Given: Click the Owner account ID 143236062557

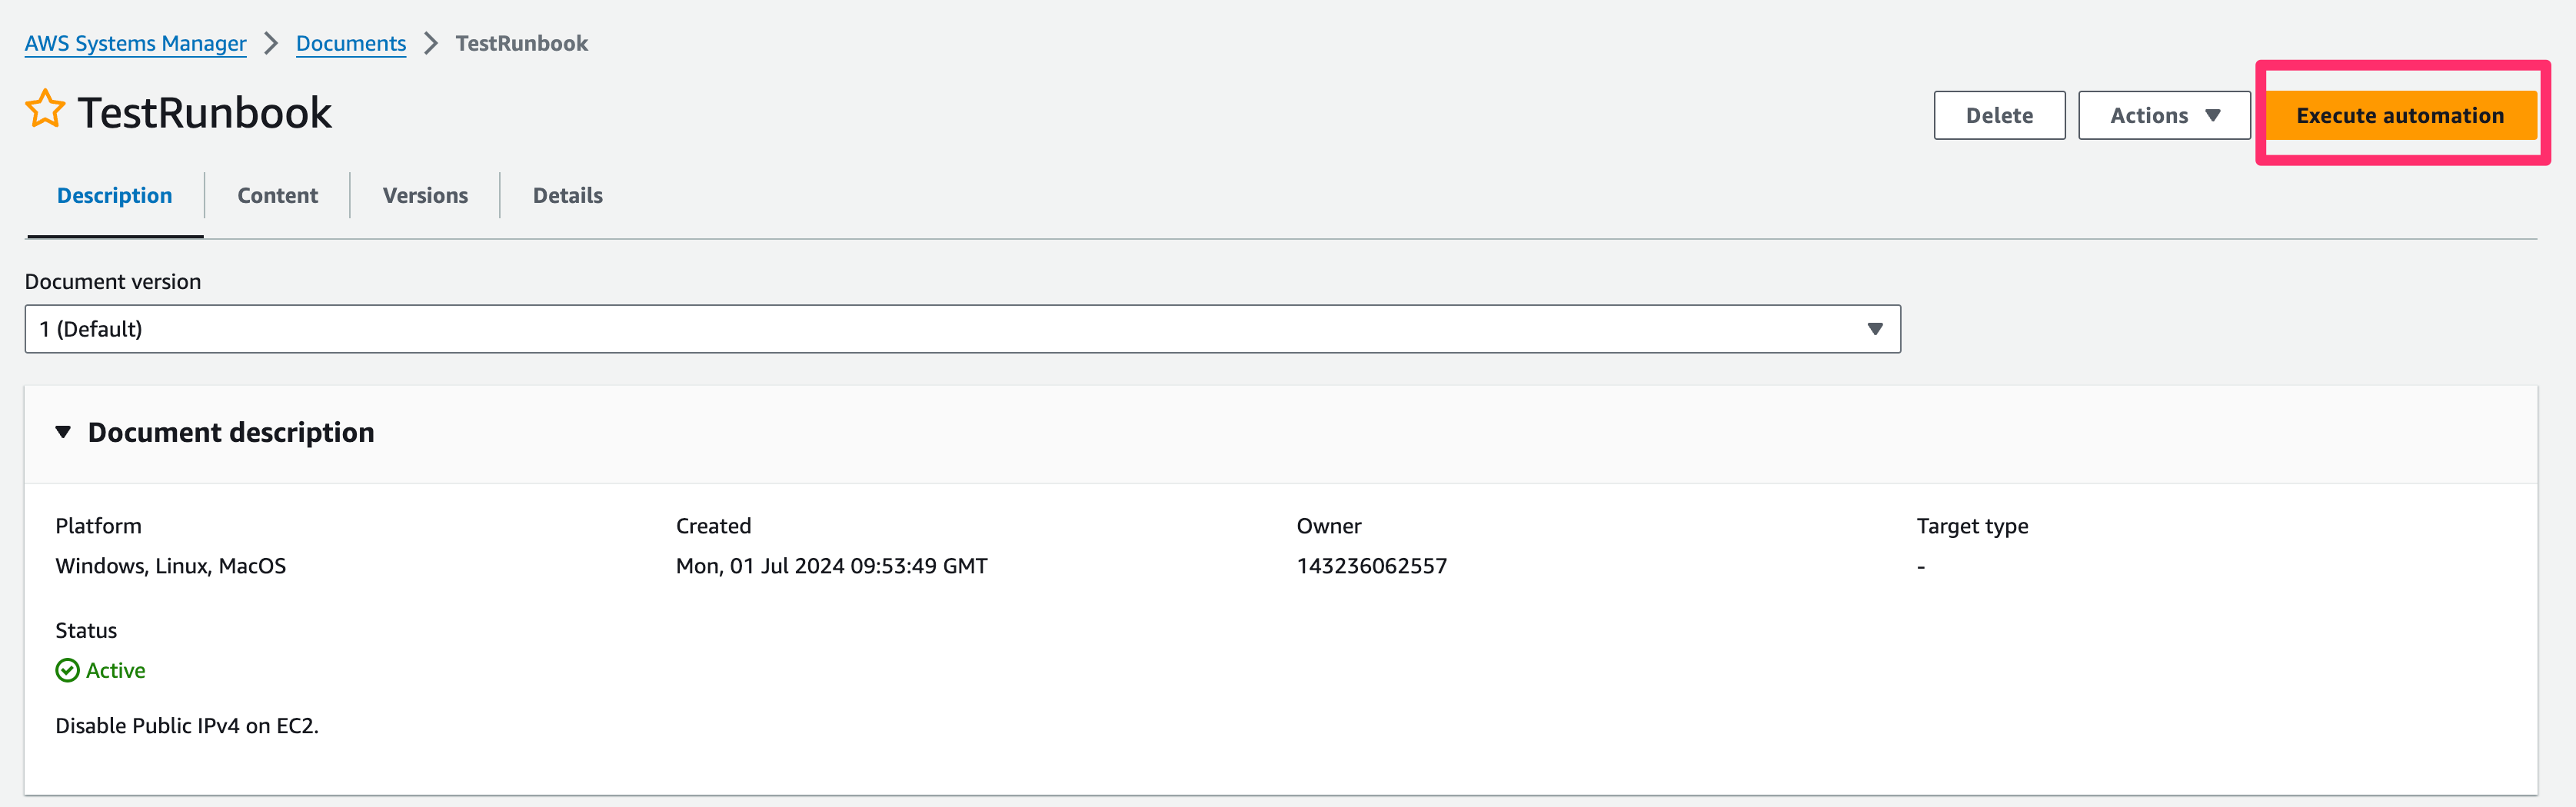Looking at the screenshot, I should 1371,566.
